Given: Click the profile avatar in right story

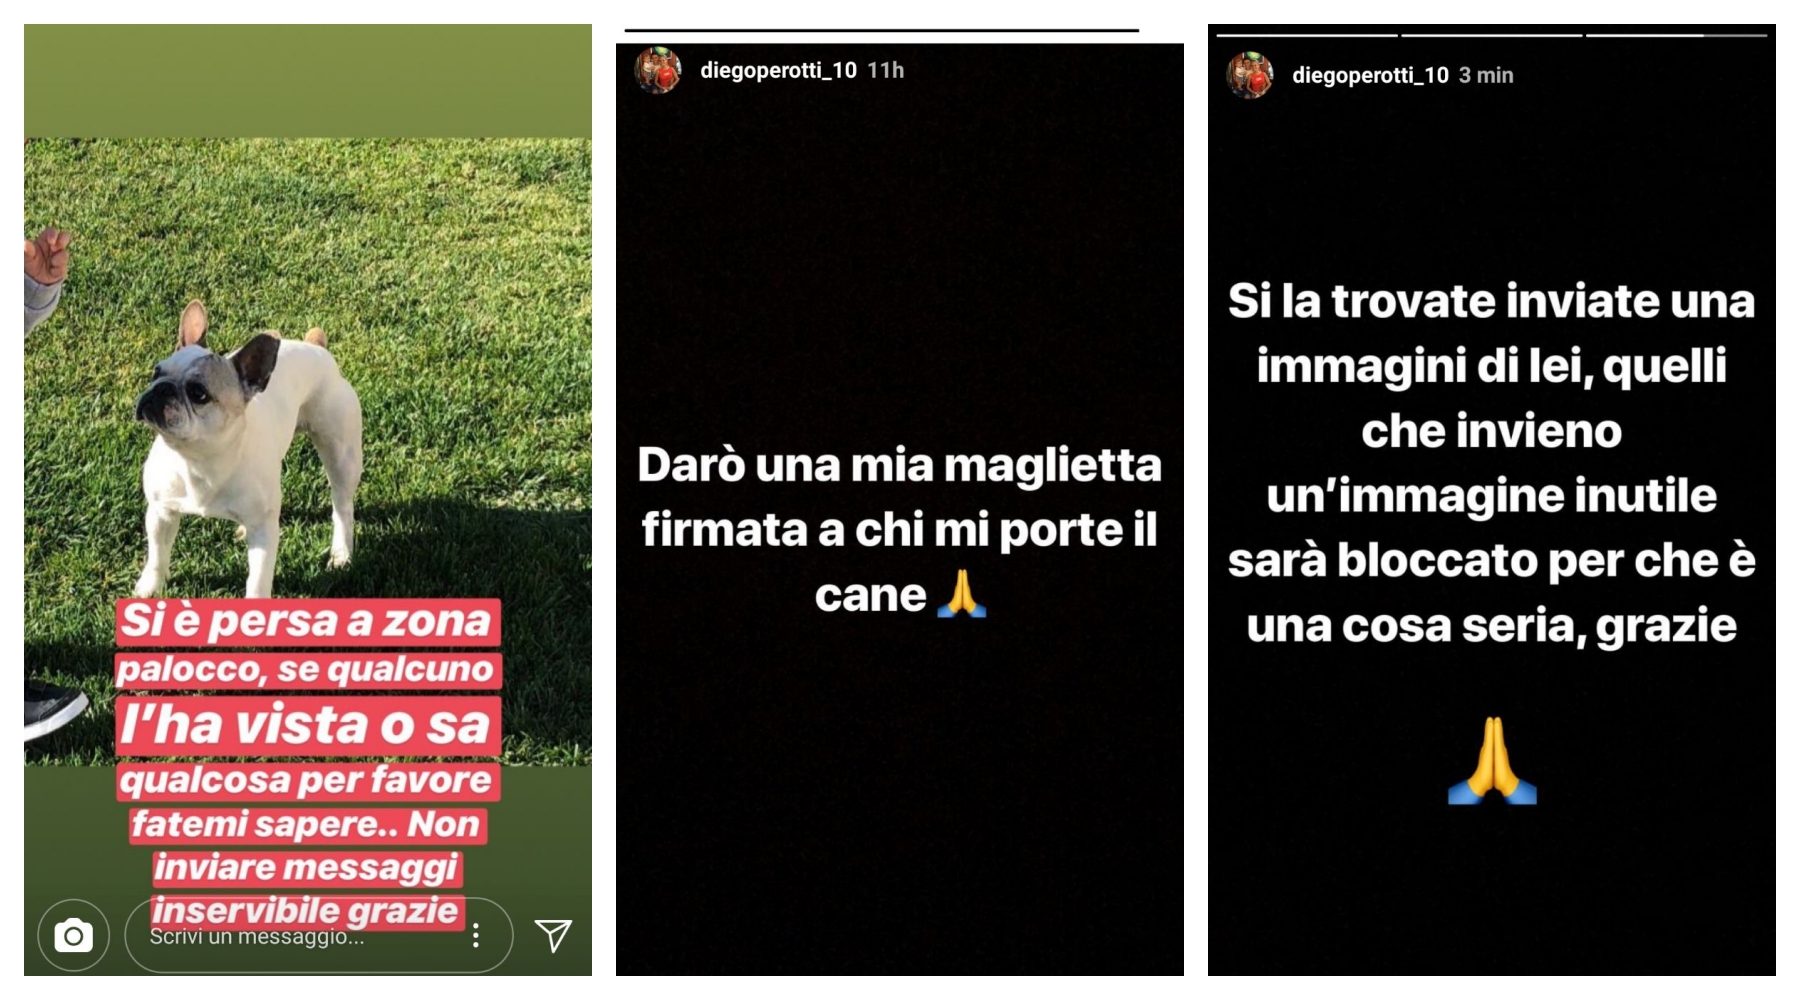Looking at the screenshot, I should coord(1250,75).
